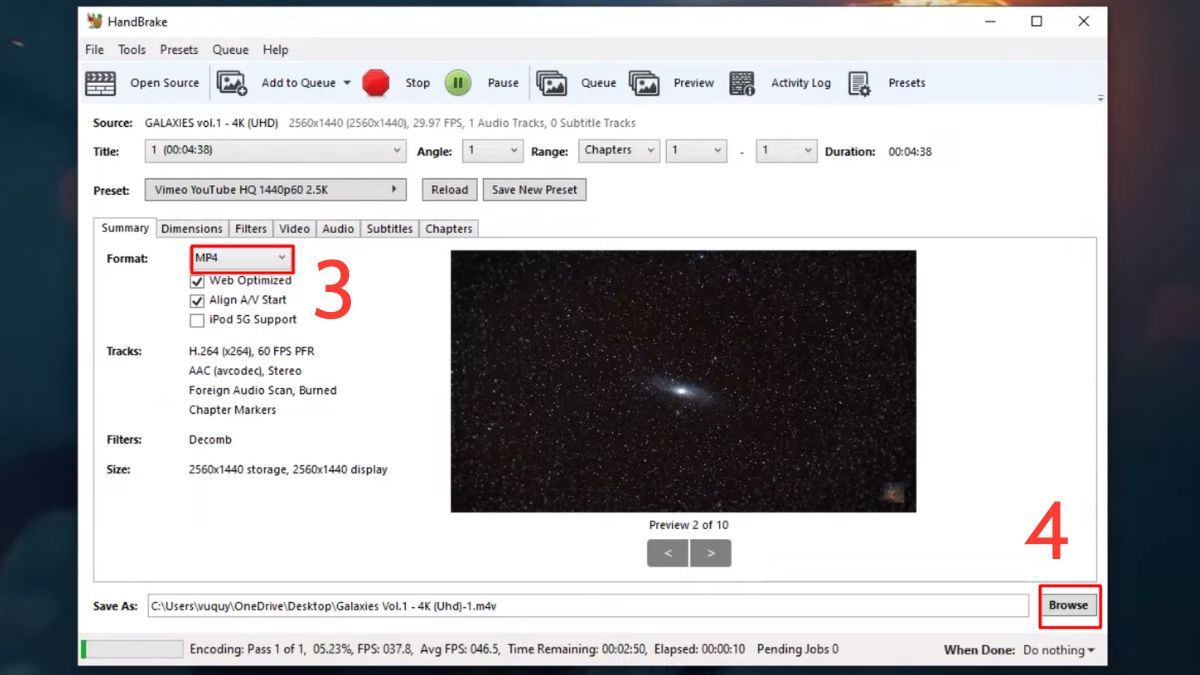The image size is (1200, 675).
Task: Click the Browse button
Action: [1068, 606]
